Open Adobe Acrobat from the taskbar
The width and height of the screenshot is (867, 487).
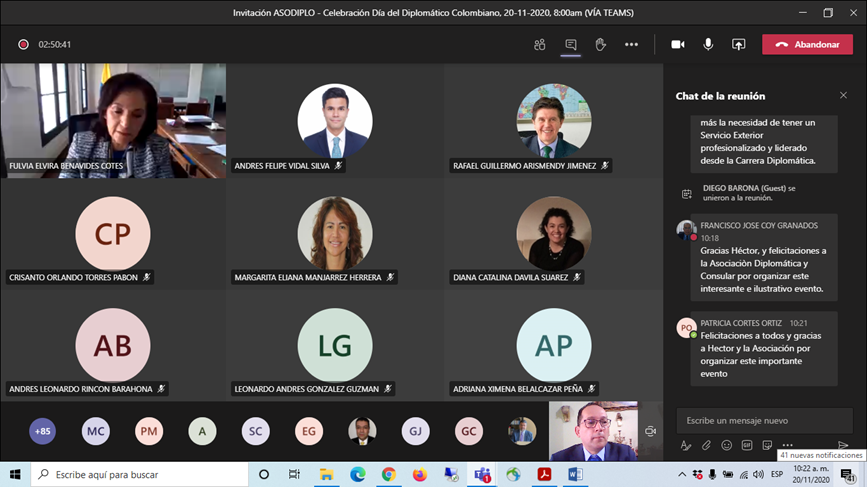[x=544, y=475]
